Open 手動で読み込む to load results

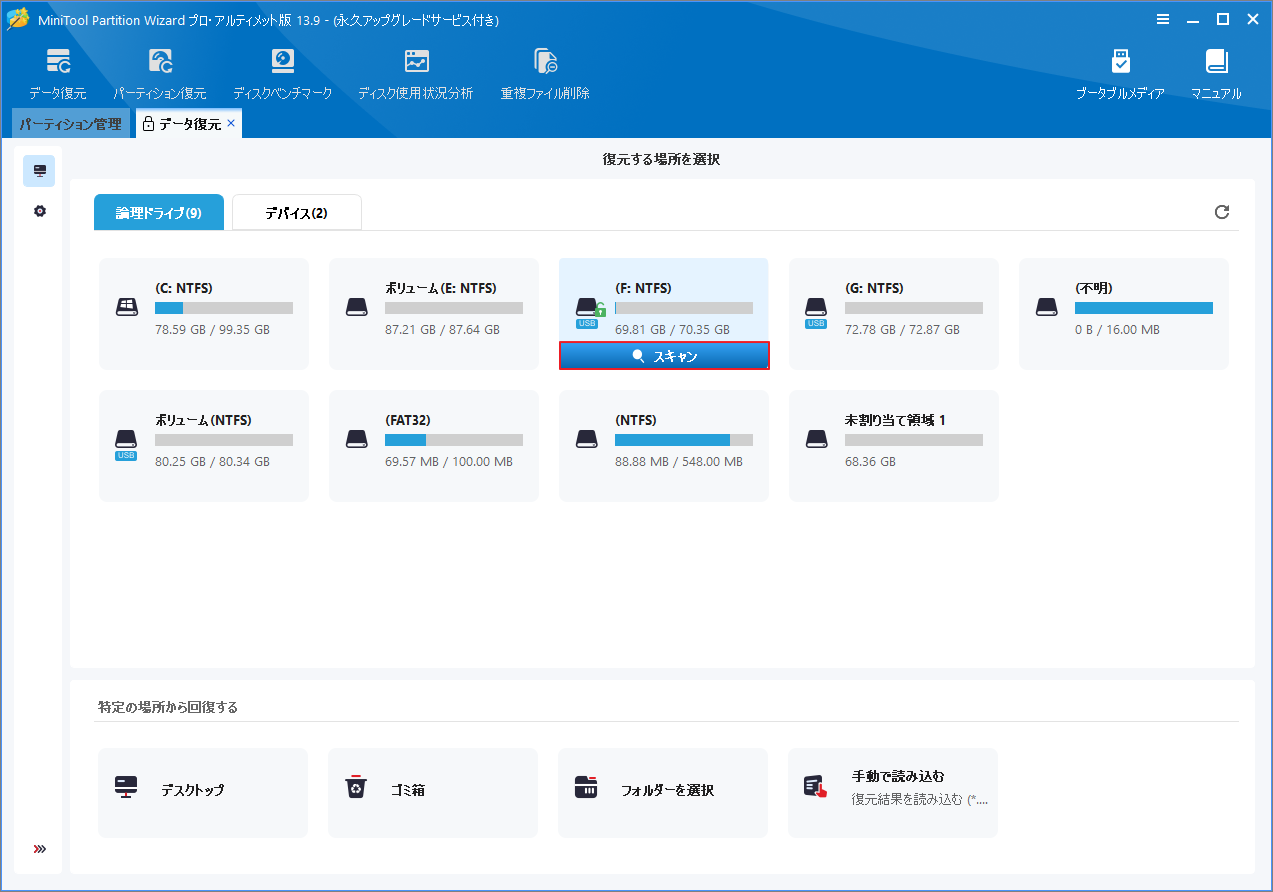pyautogui.click(x=893, y=792)
